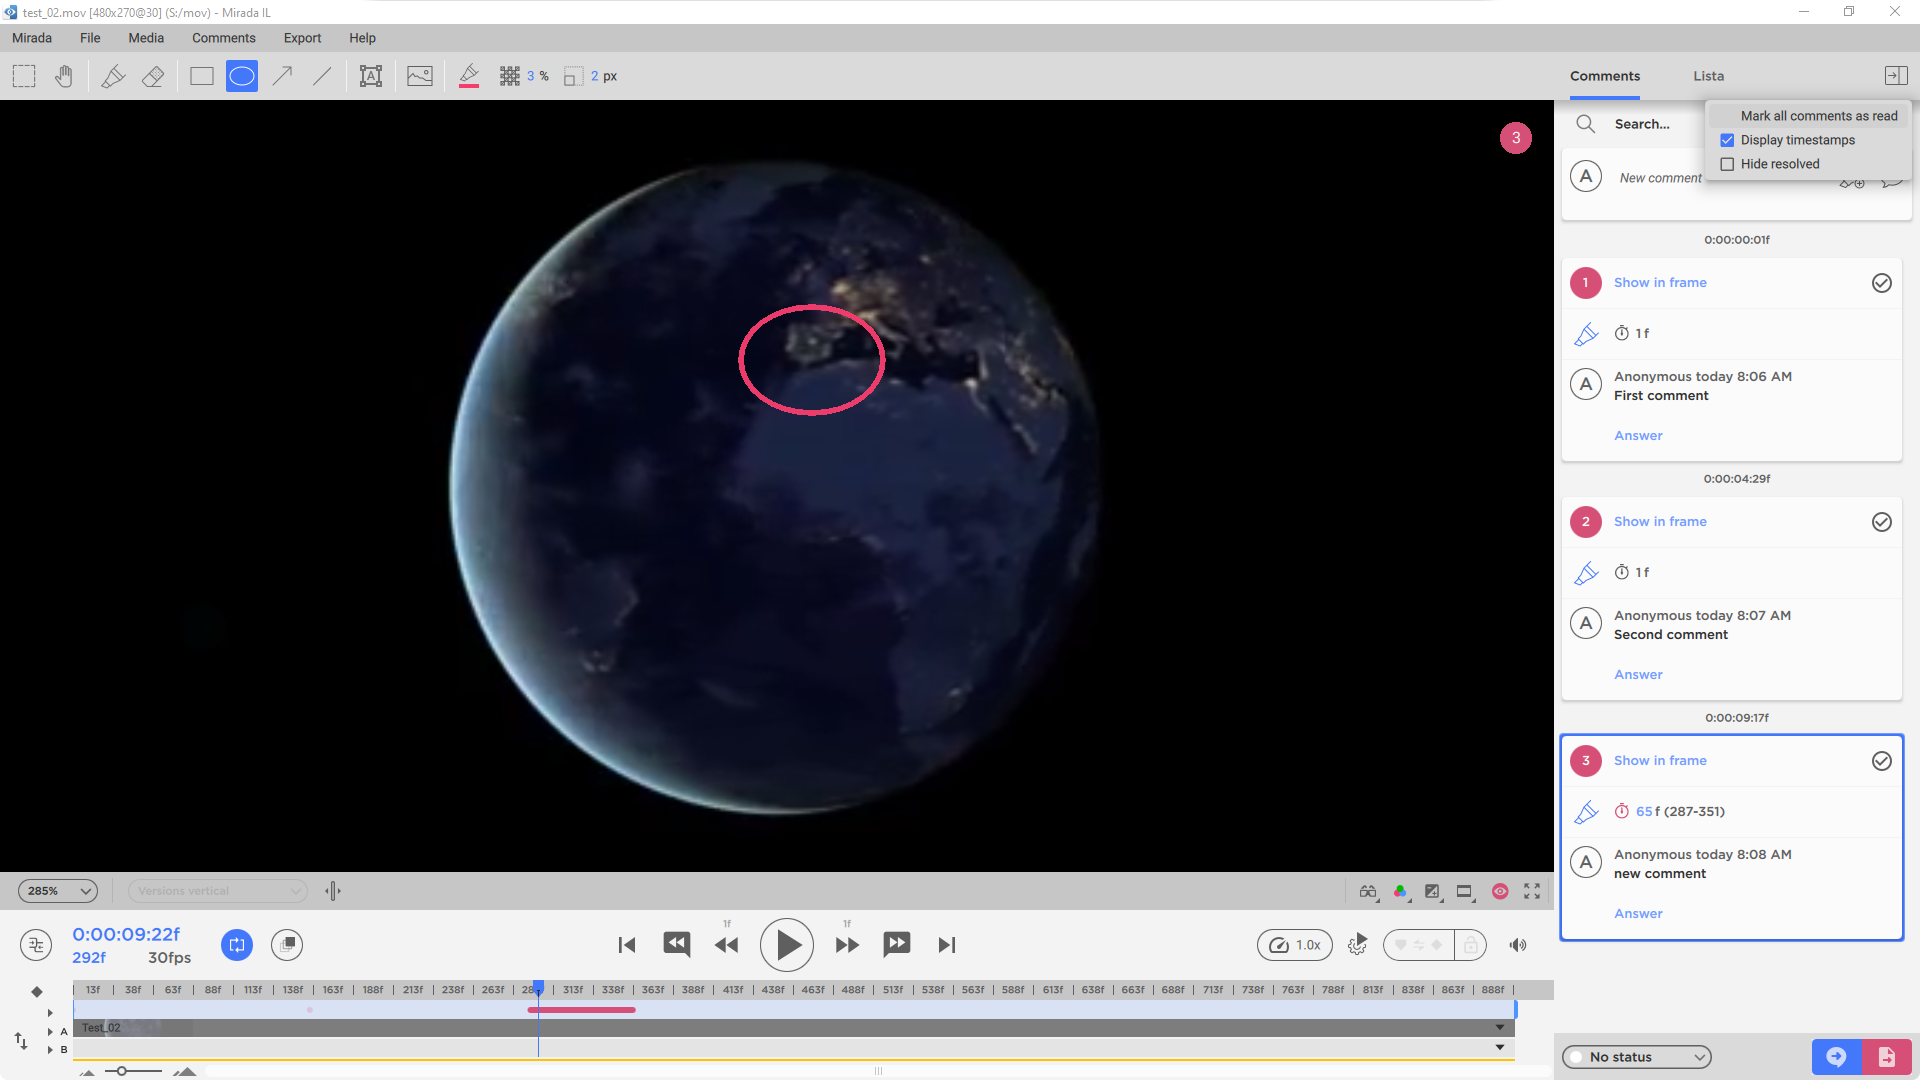
Task: Select the ellipse drawing tool
Action: click(242, 76)
